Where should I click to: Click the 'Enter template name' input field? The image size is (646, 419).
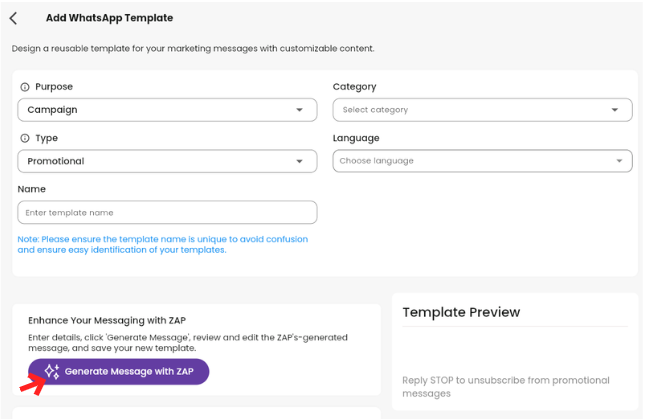coord(167,213)
